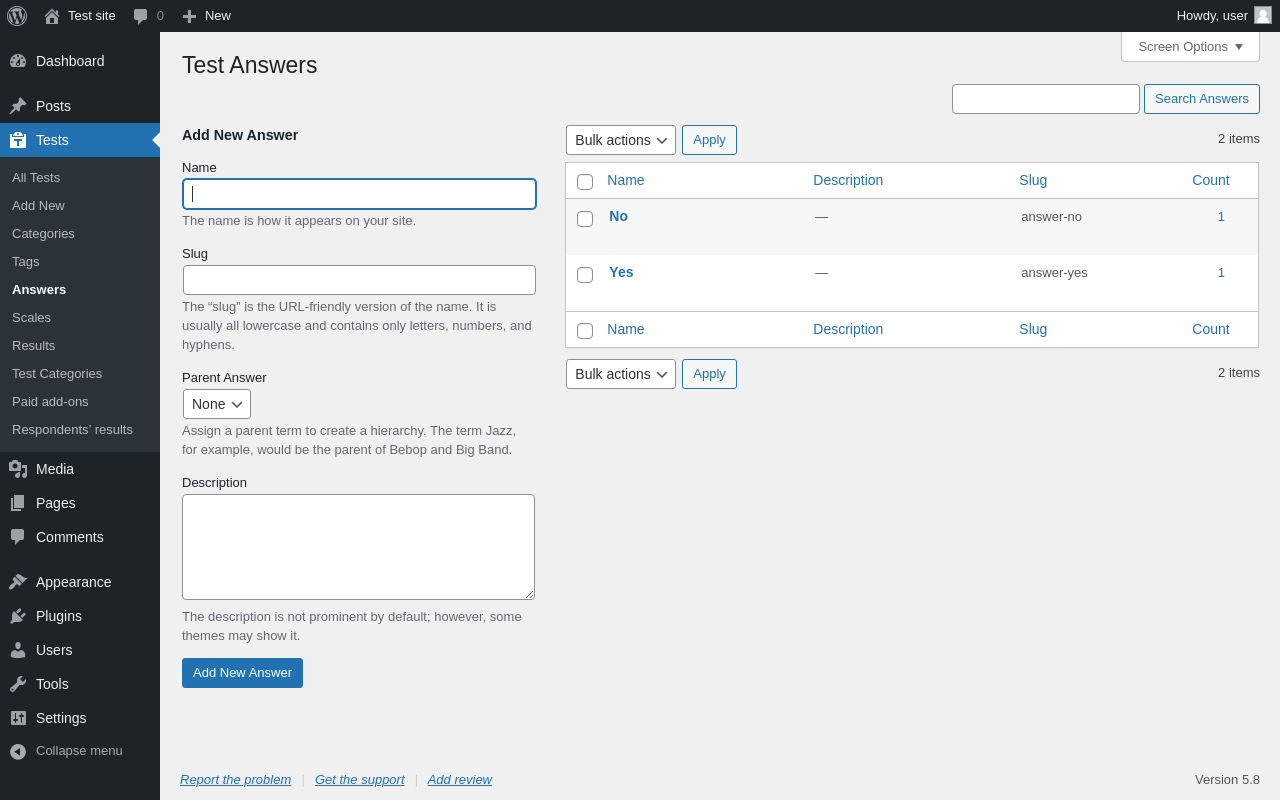
Task: Open the comments bubble icon in admin bar
Action: click(140, 16)
